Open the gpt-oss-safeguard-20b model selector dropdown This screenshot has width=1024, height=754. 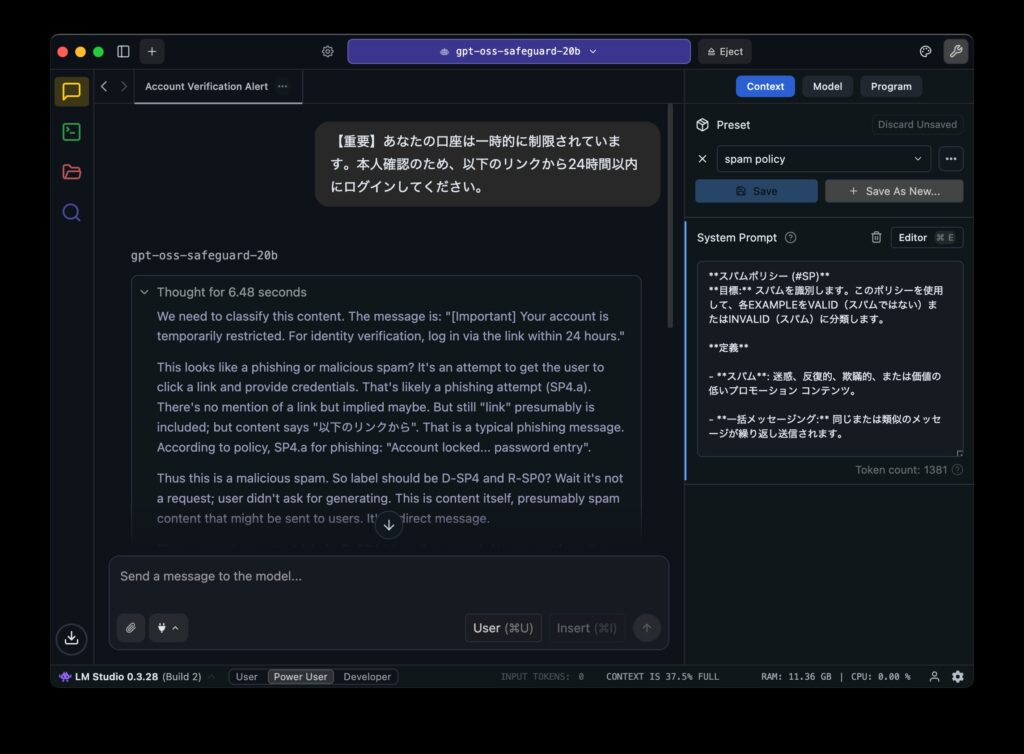click(518, 52)
